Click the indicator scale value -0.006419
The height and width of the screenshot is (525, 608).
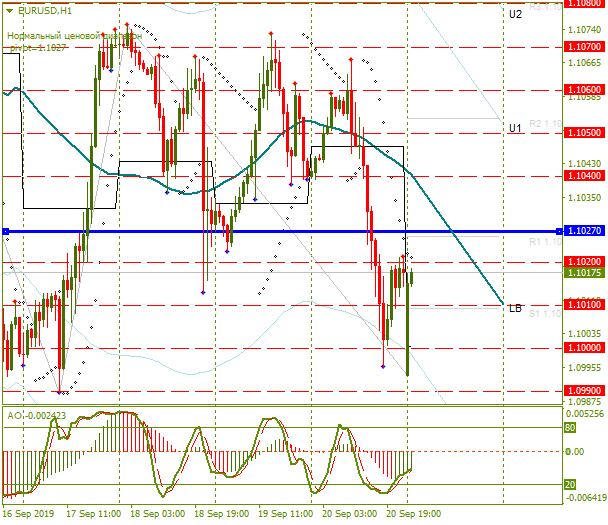click(x=586, y=497)
